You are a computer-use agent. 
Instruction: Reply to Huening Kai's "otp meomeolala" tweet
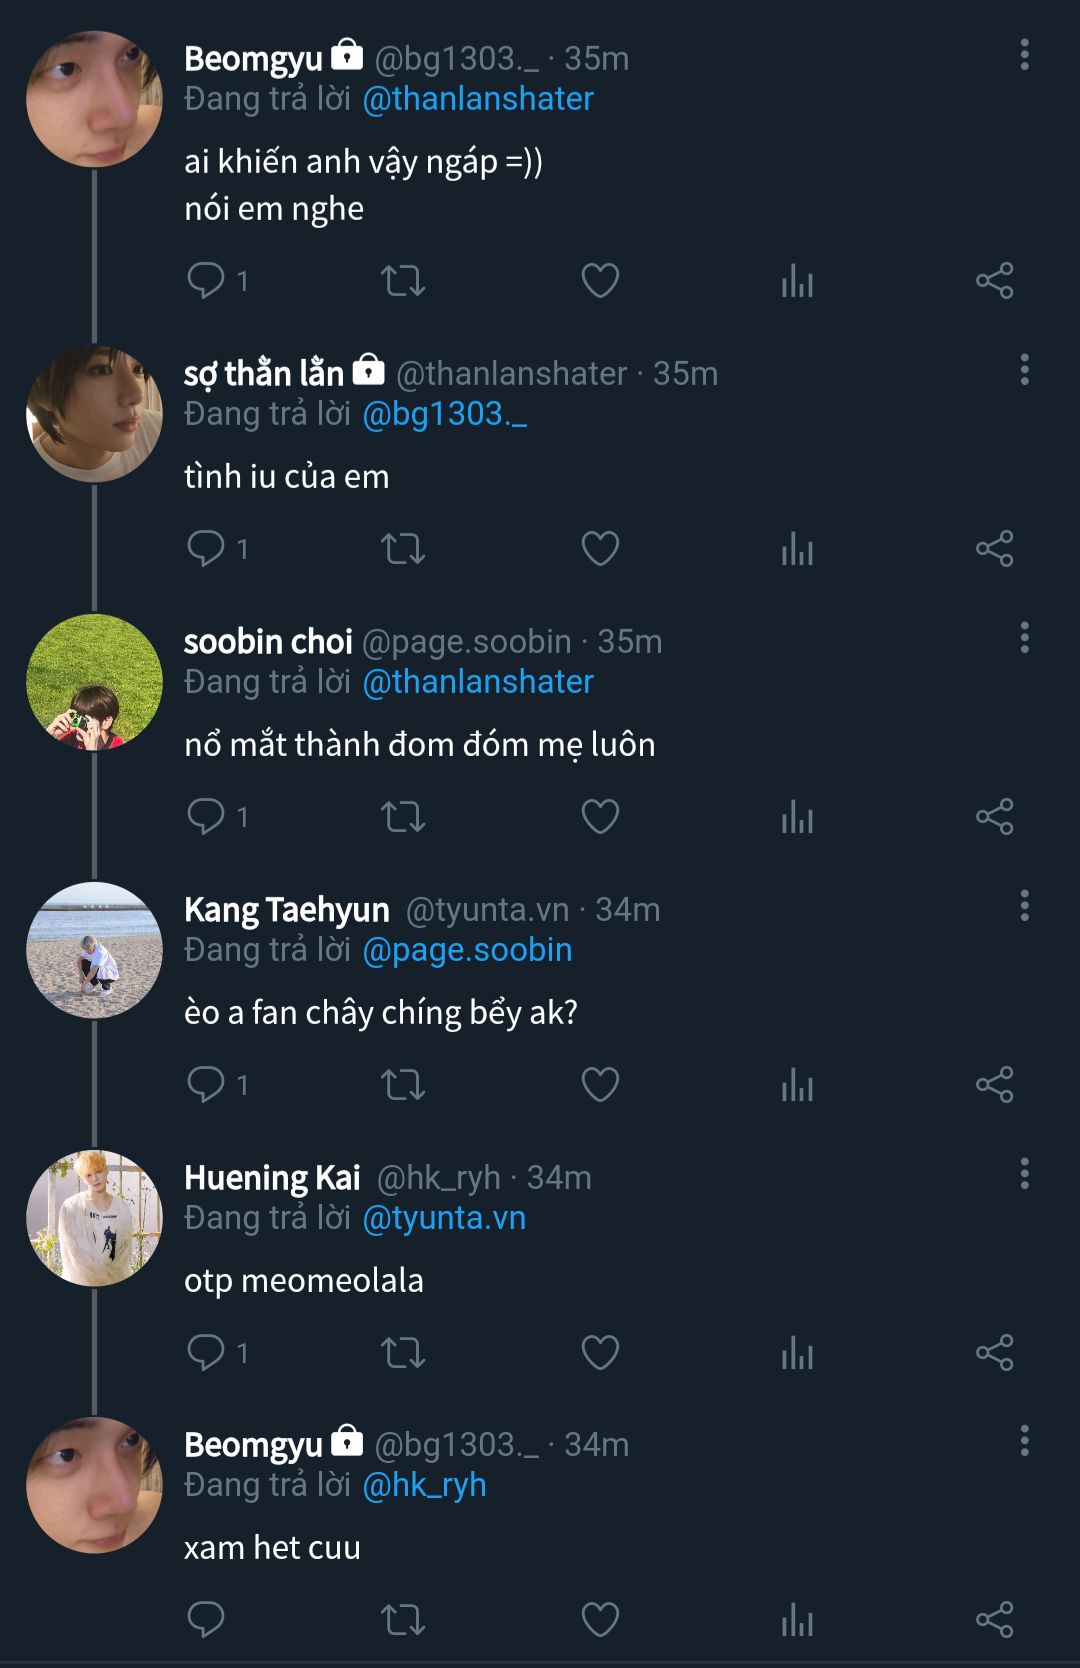point(207,1353)
